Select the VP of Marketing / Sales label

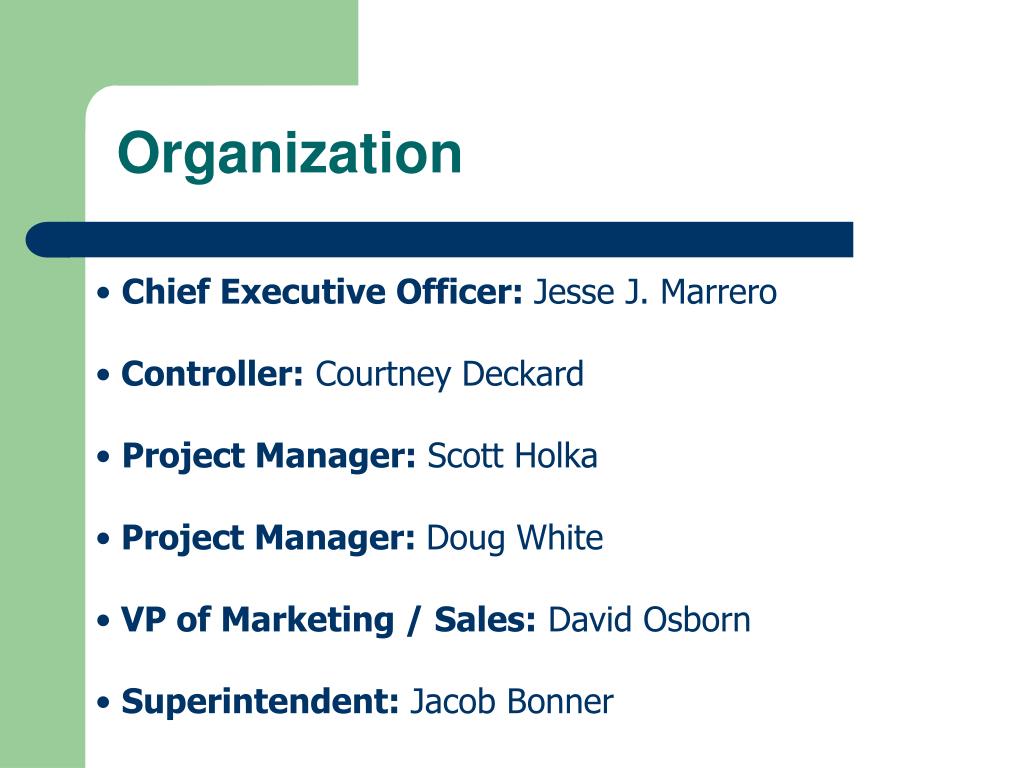[x=329, y=620]
